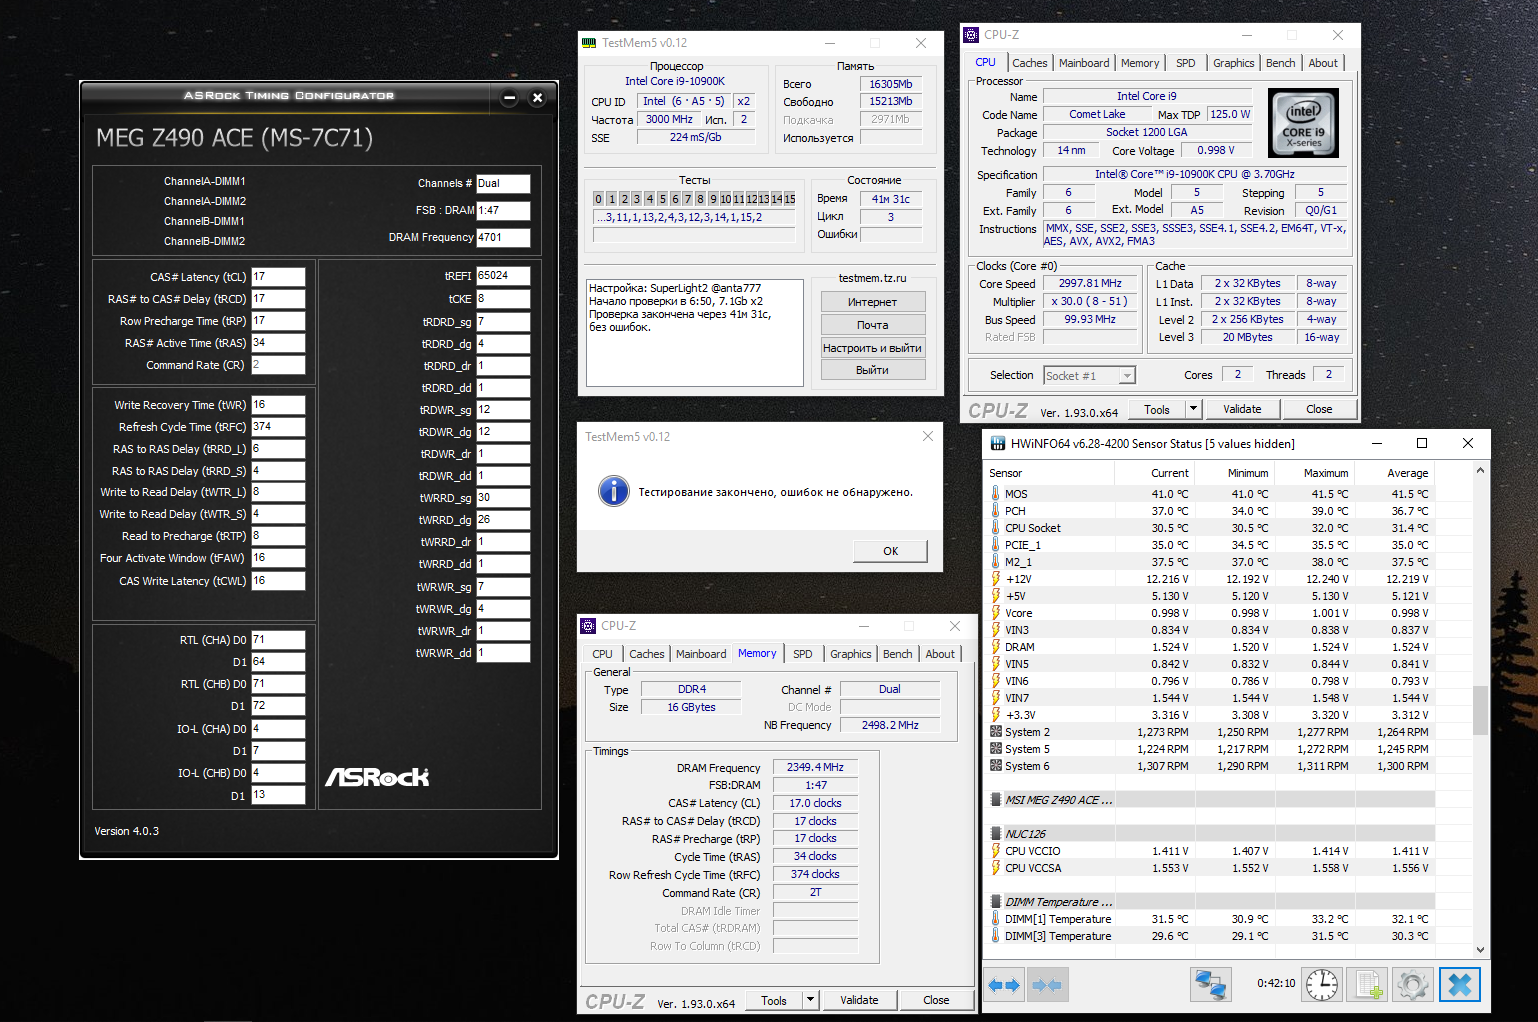Image resolution: width=1538 pixels, height=1022 pixels.
Task: Click the voltage bolt icon on the Vcore row
Action: click(x=996, y=613)
